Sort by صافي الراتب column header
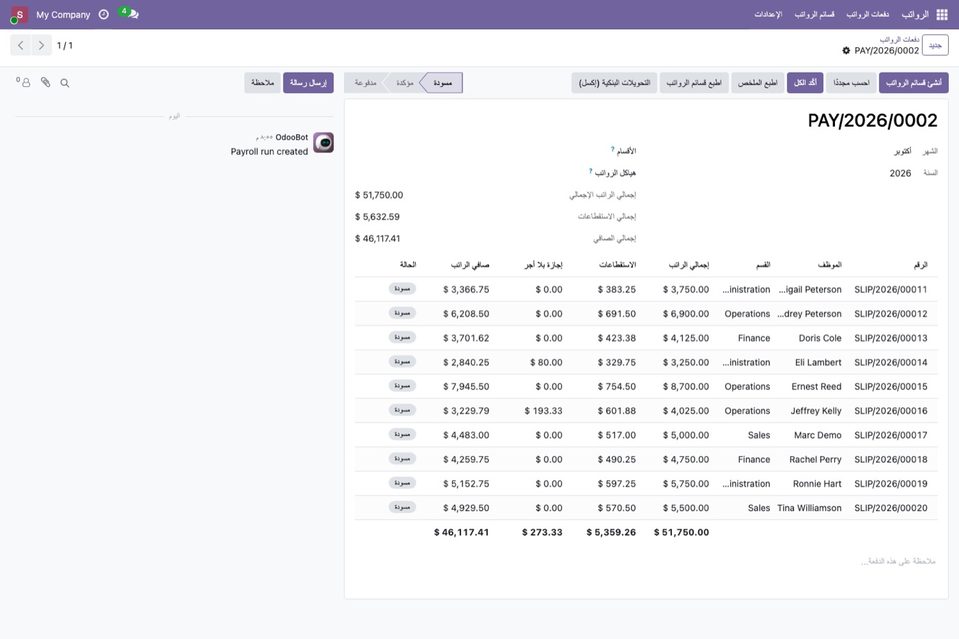The image size is (959, 639). pos(470,265)
